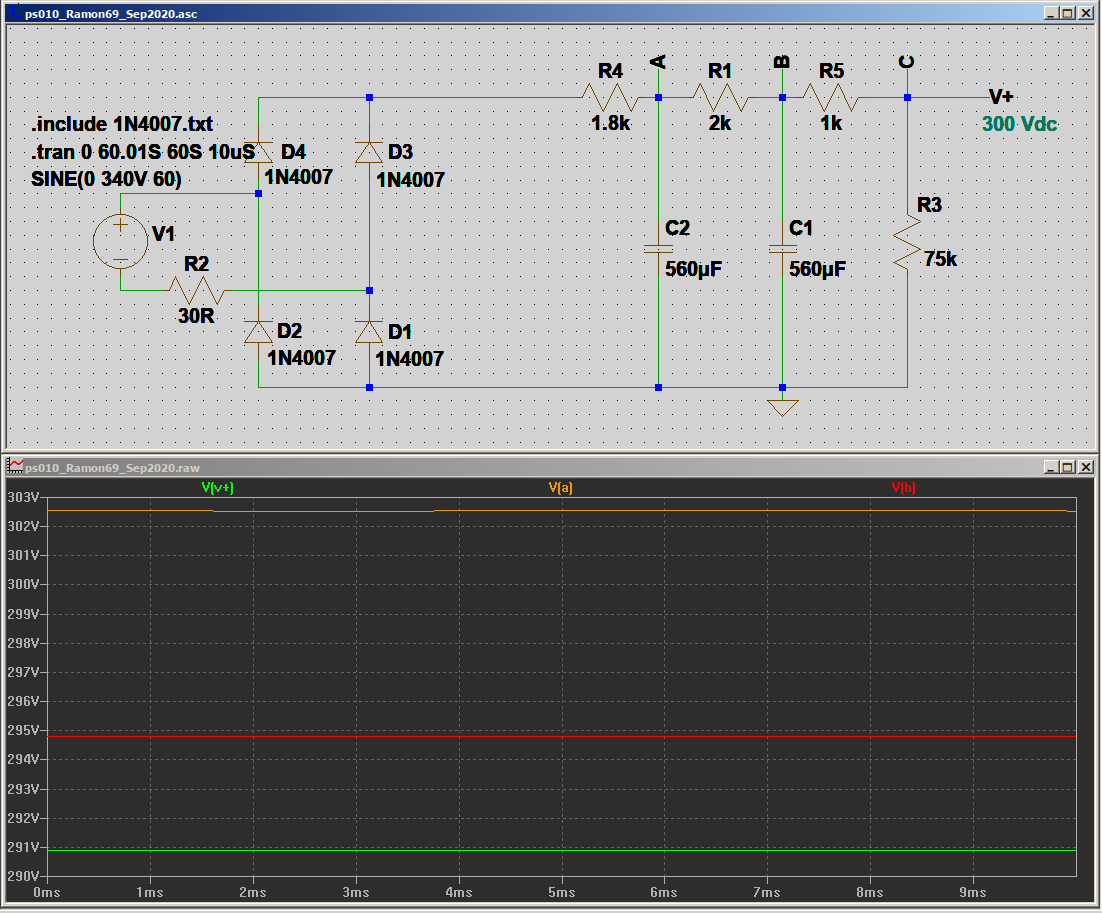The width and height of the screenshot is (1102, 913).
Task: Click the 1N4007 label under D1
Action: pos(410,359)
